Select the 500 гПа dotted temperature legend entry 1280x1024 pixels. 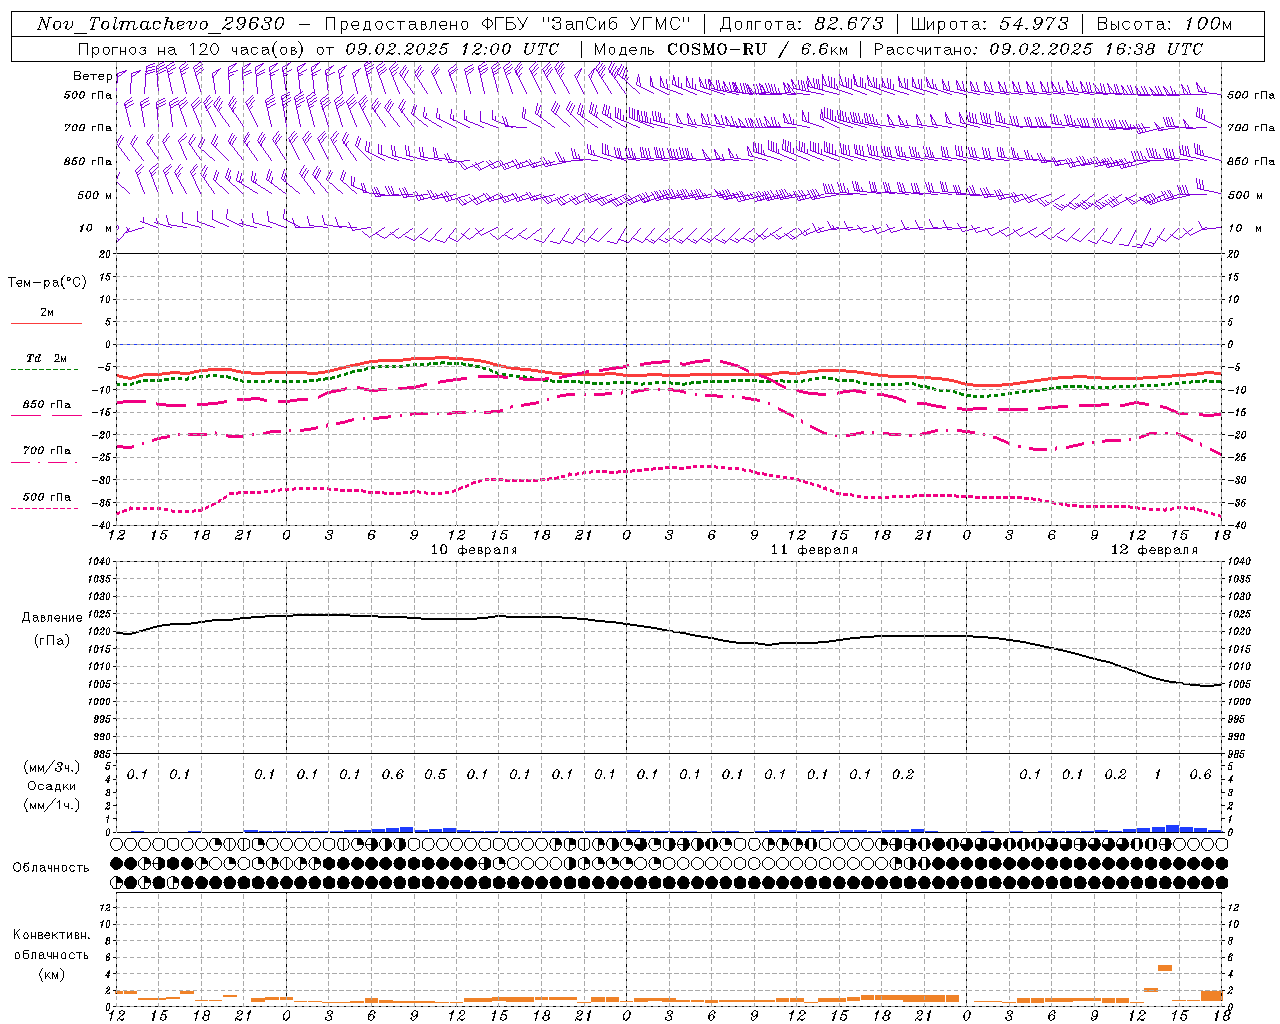pos(46,497)
